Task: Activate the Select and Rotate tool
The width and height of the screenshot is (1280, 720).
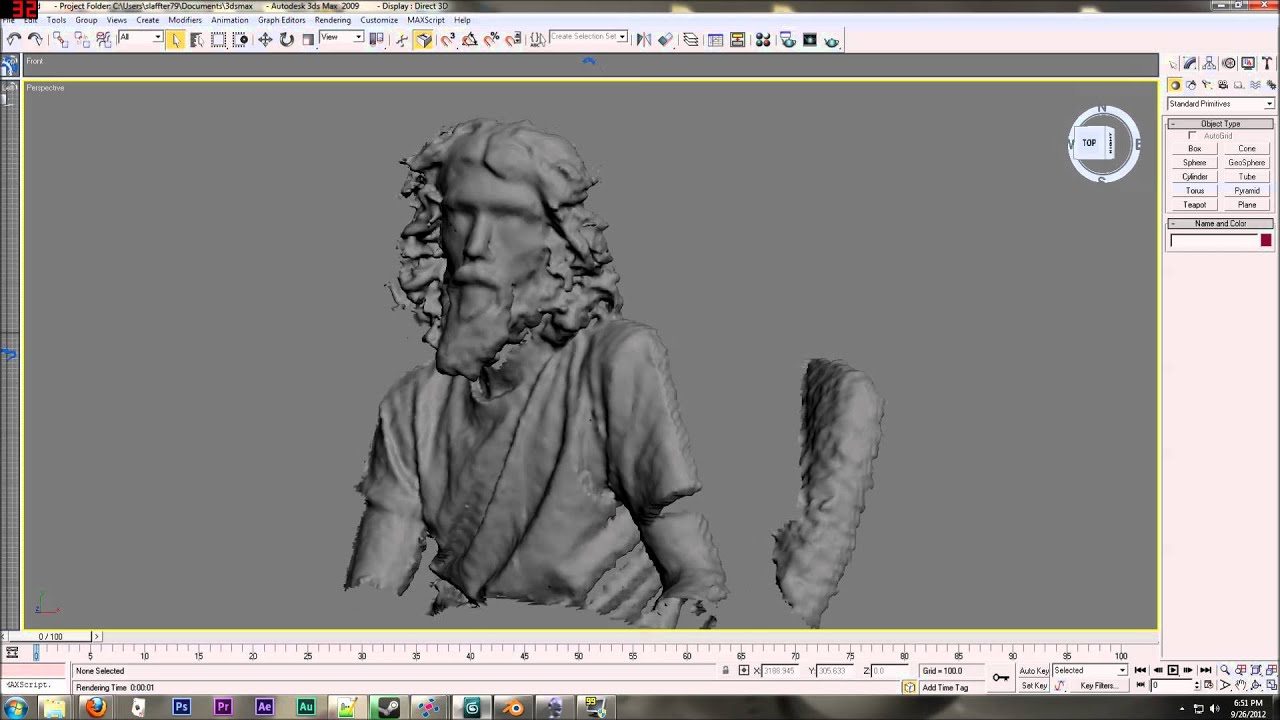Action: pyautogui.click(x=287, y=40)
